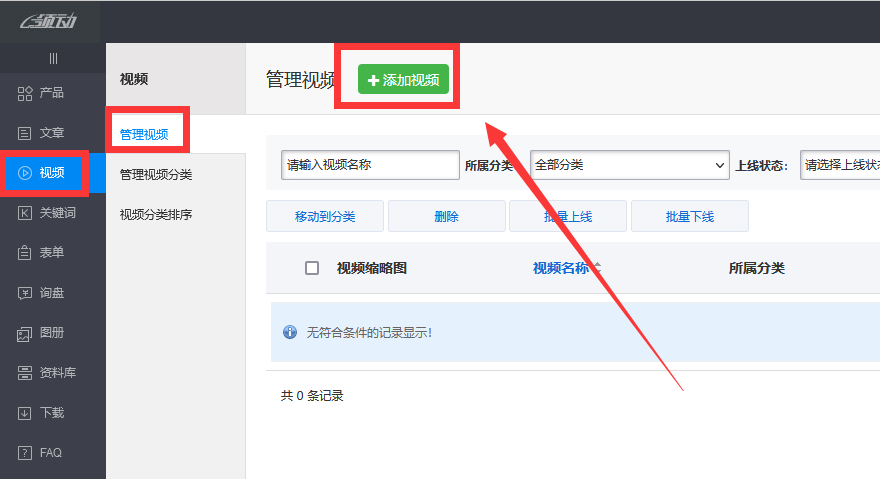Click the 资料库 sidebar icon
Image resolution: width=880 pixels, height=479 pixels.
pos(25,373)
